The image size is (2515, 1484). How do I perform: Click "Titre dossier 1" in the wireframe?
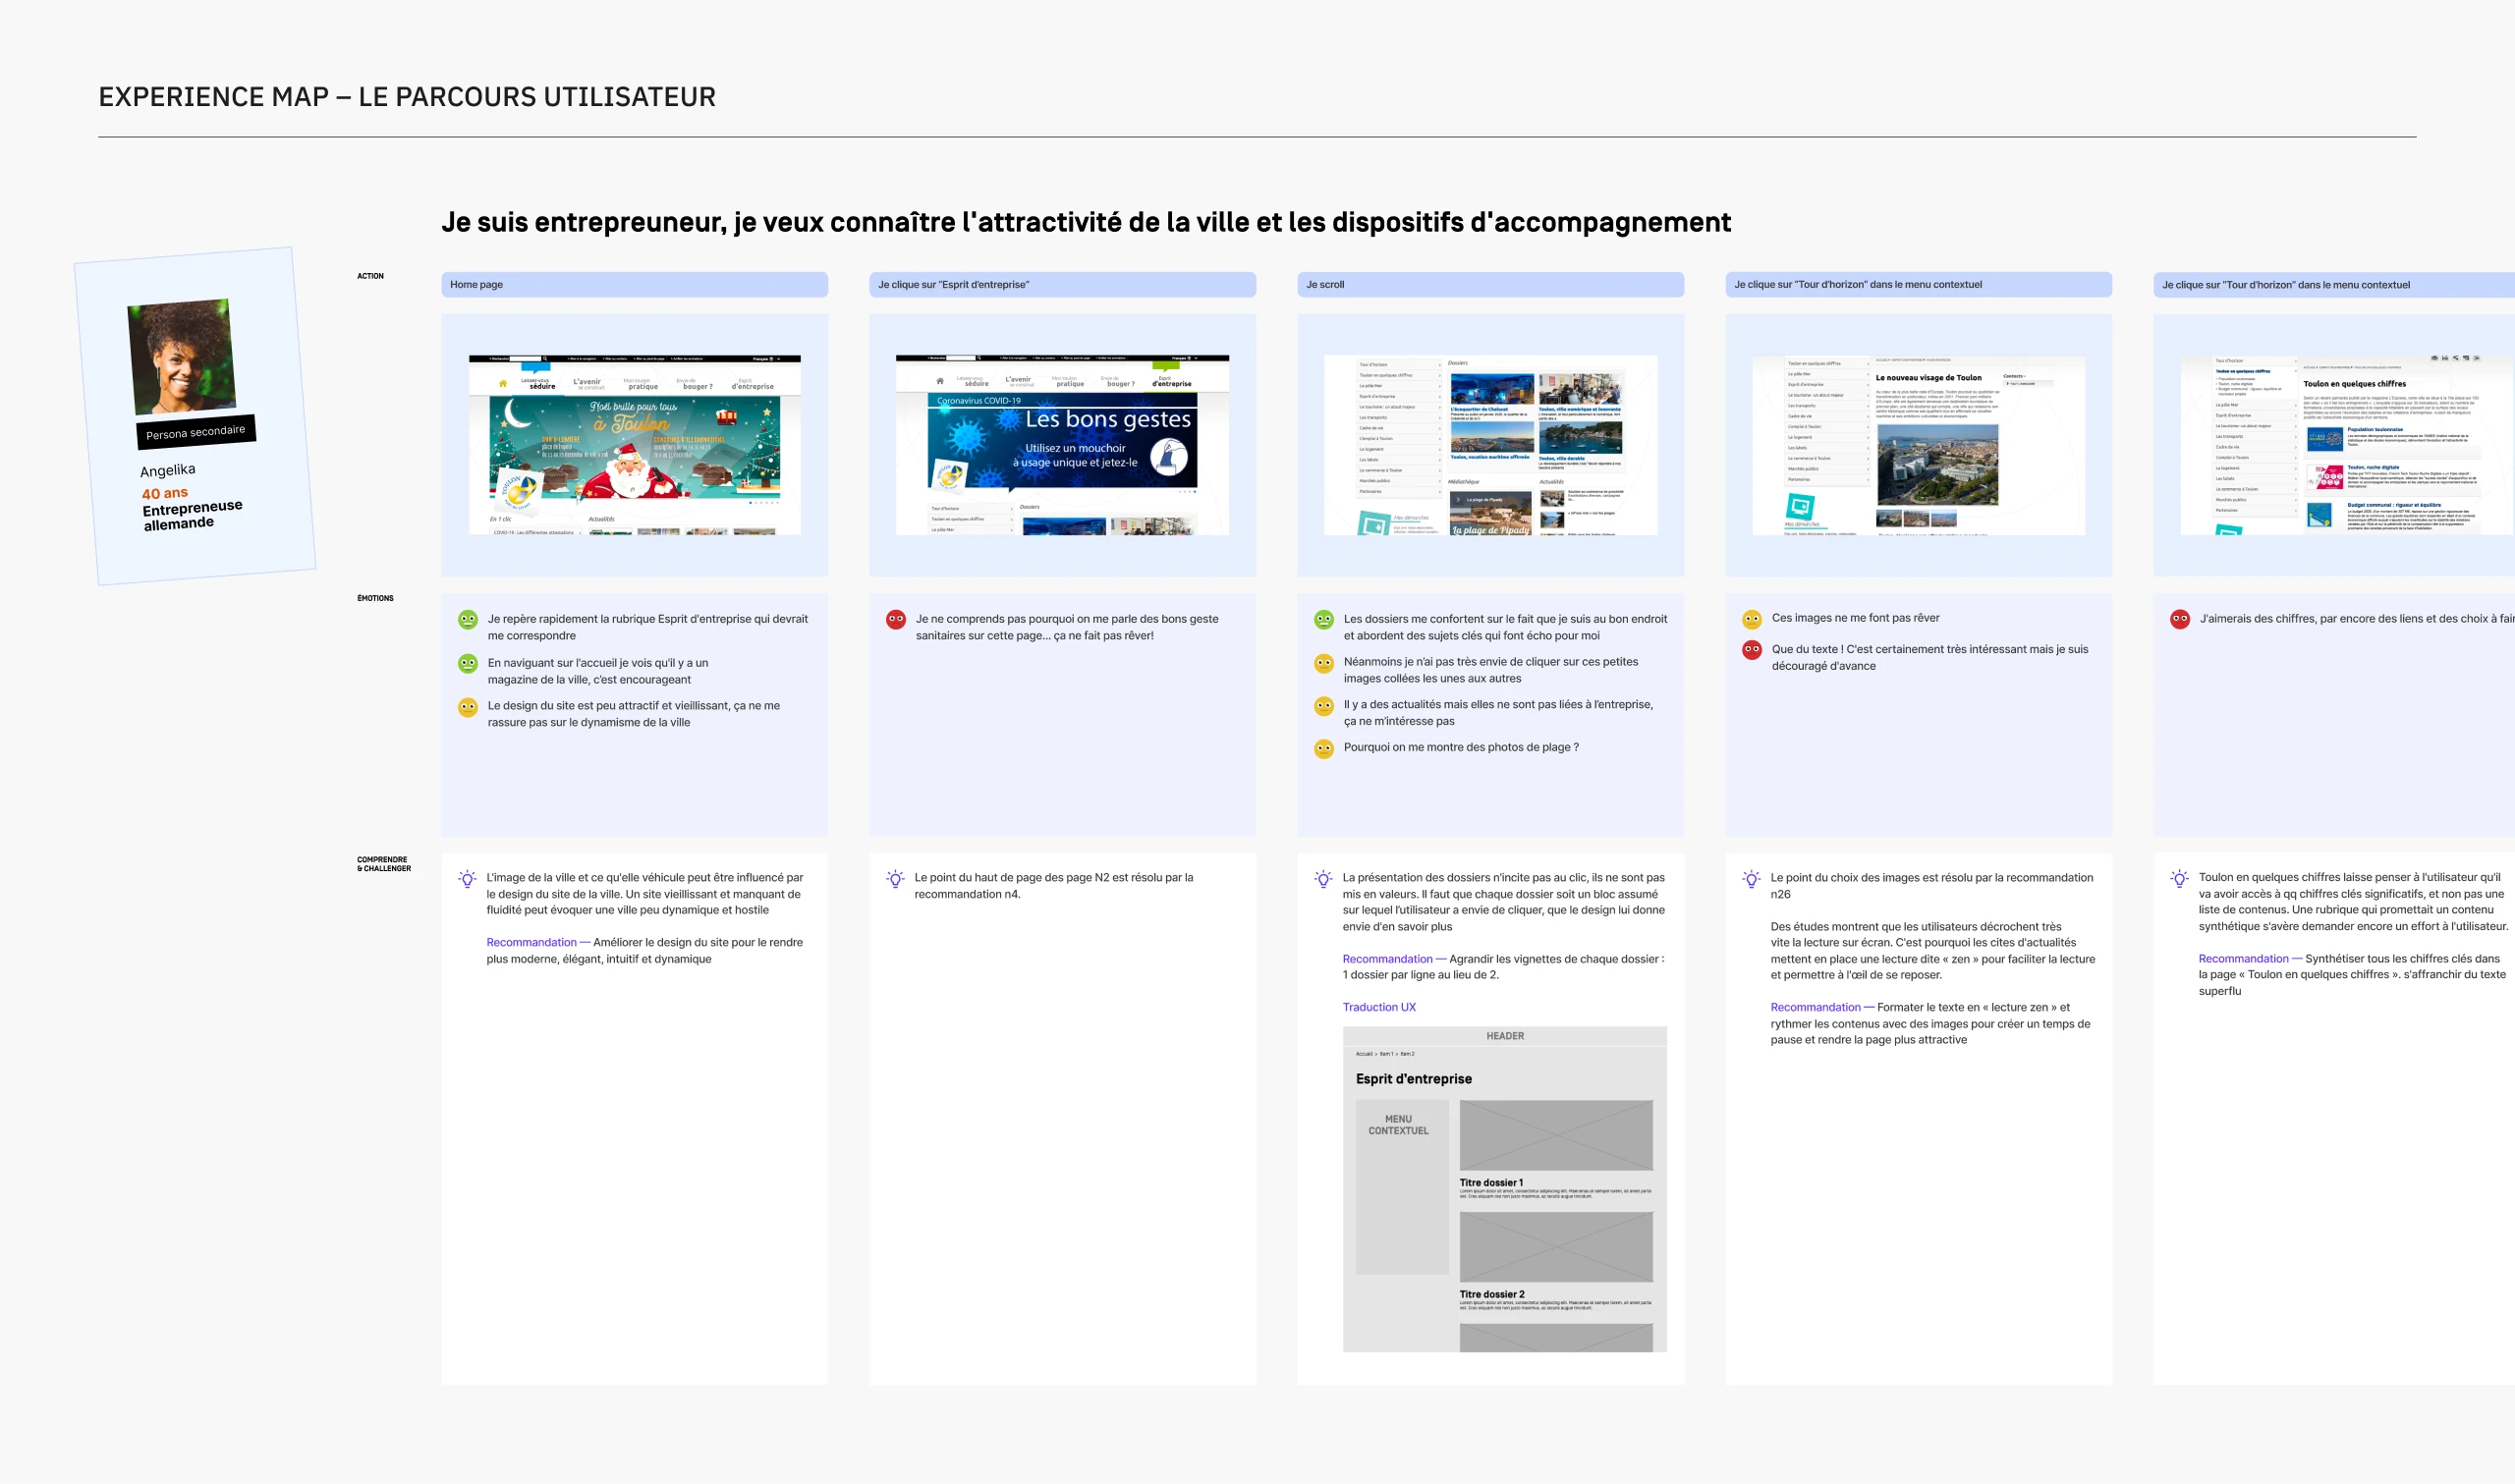point(1491,1183)
